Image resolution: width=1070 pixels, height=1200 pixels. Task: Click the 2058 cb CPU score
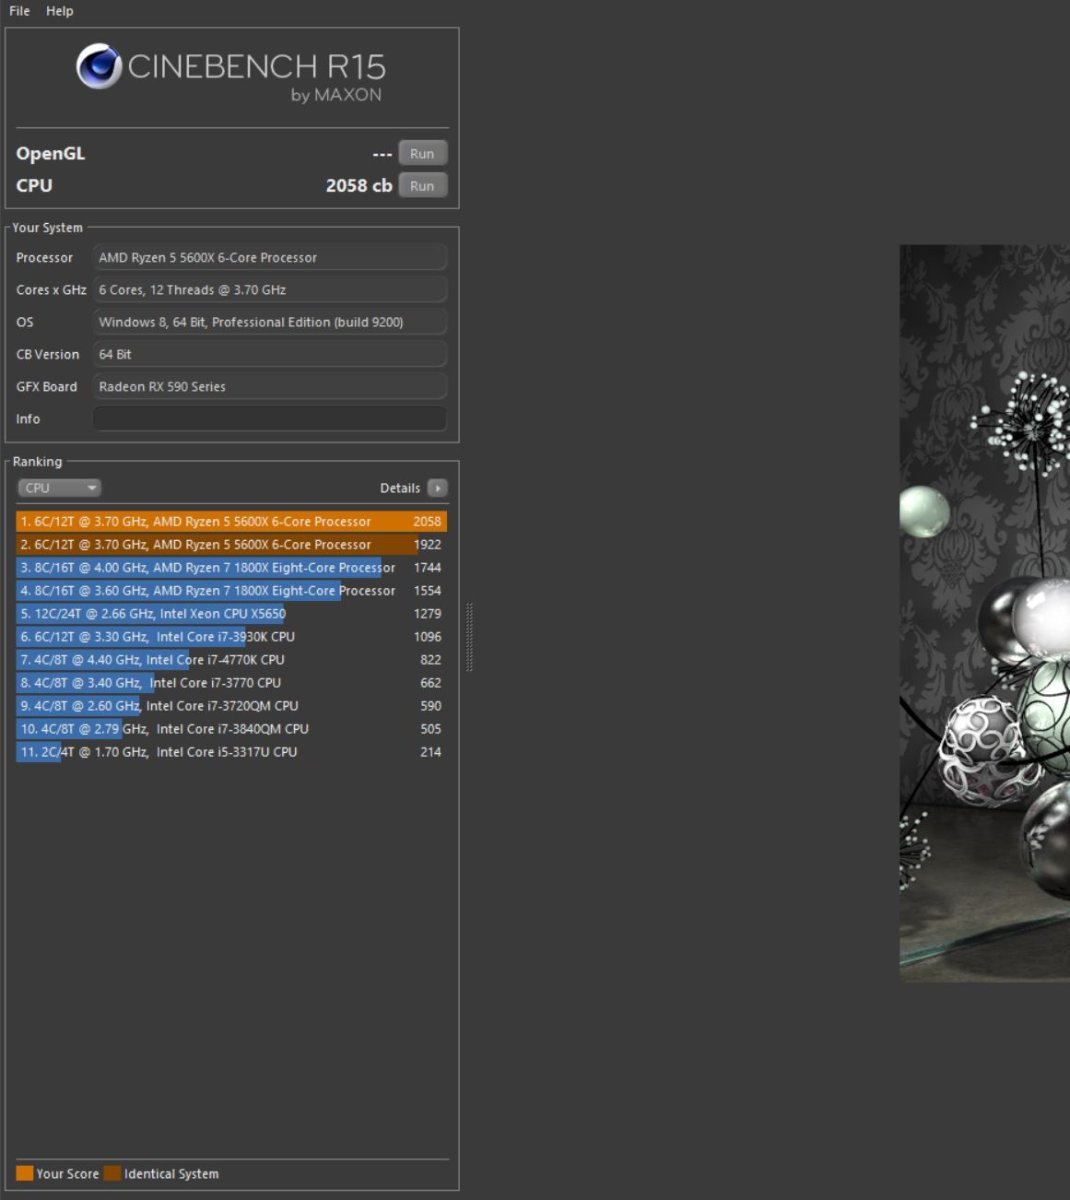click(359, 185)
